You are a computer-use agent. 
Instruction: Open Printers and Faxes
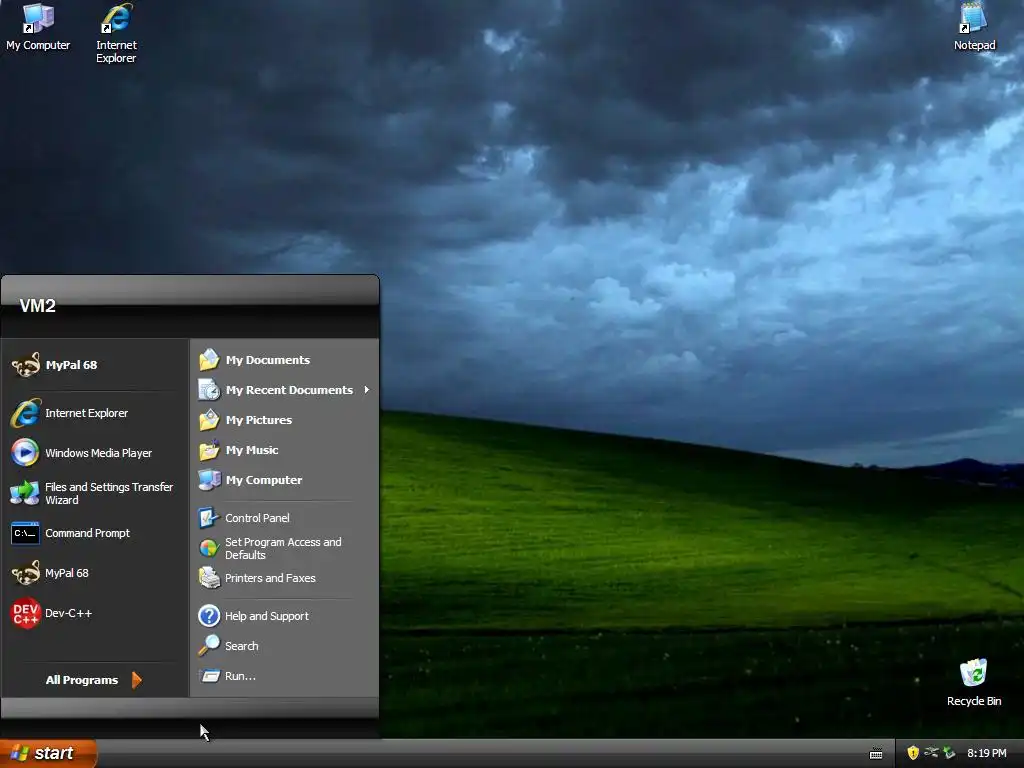[284, 578]
